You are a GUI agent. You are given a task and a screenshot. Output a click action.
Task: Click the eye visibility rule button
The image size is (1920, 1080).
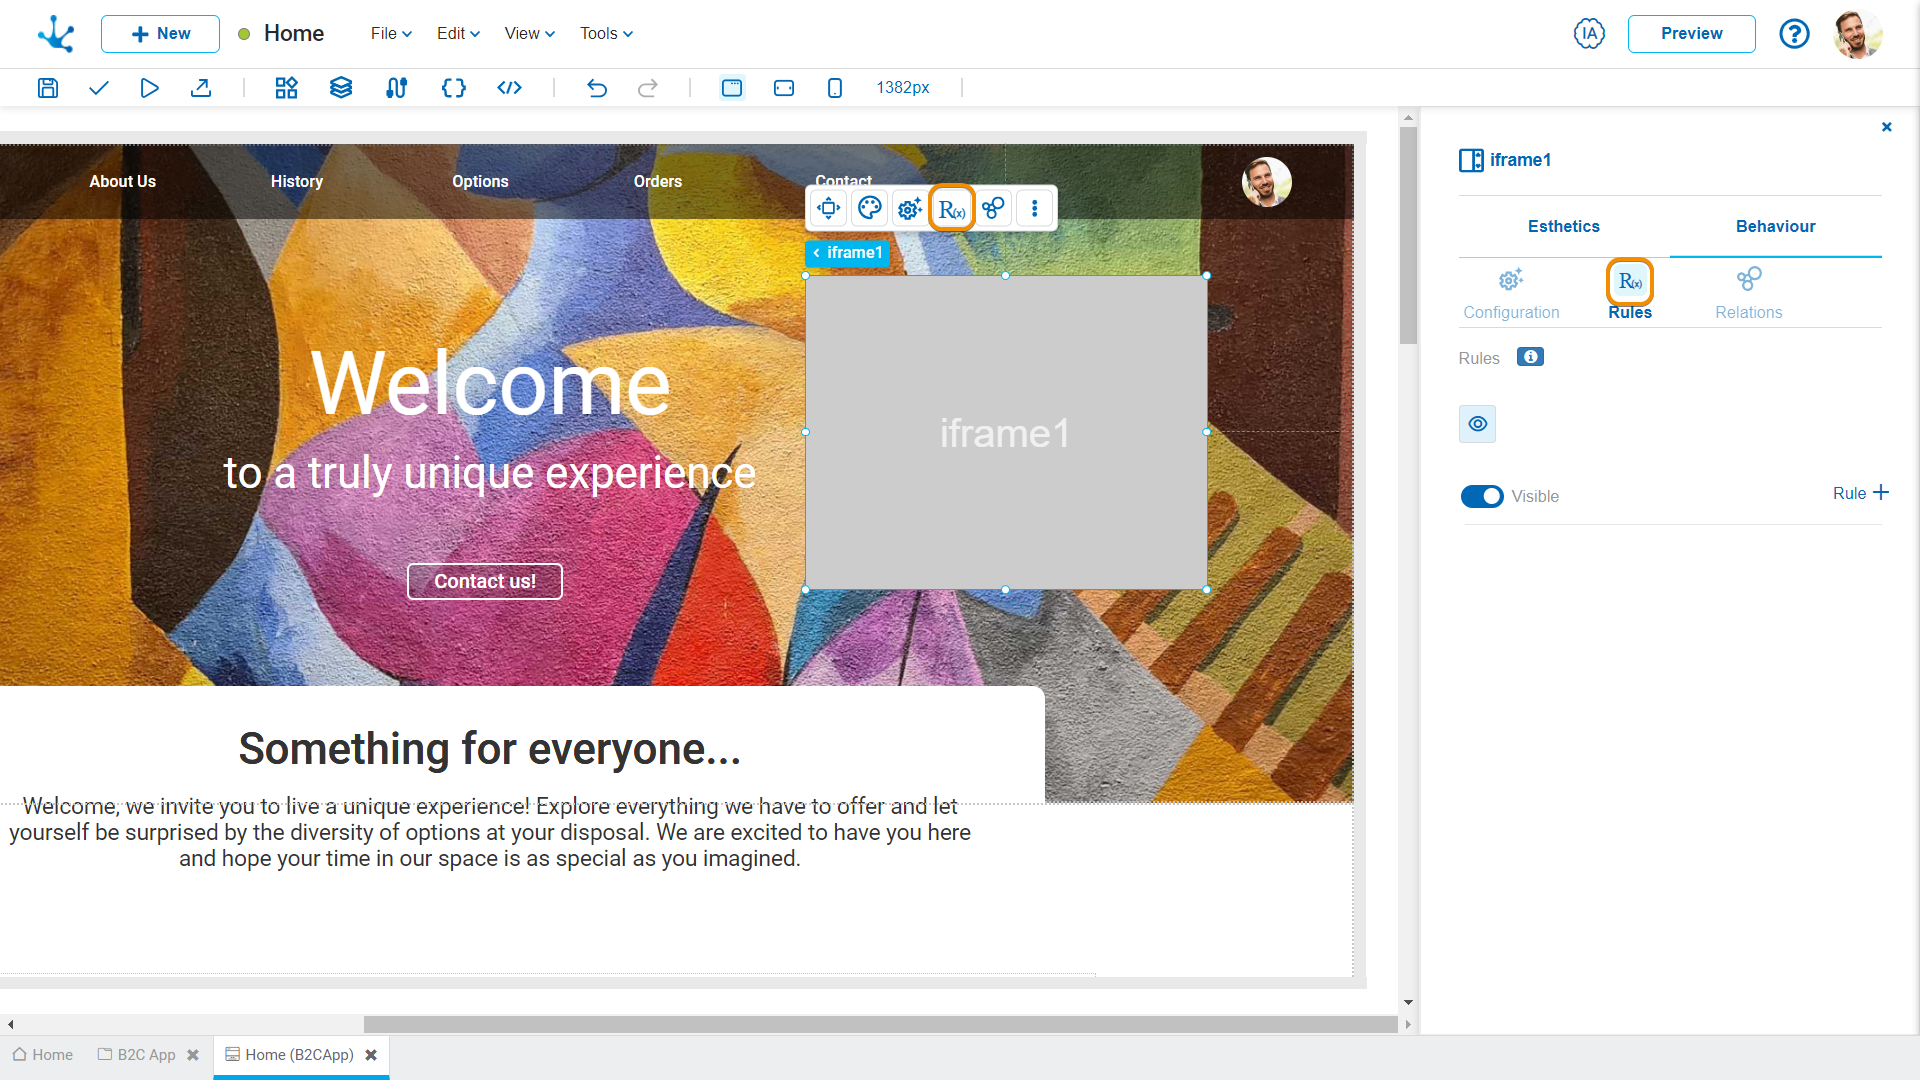(x=1477, y=424)
